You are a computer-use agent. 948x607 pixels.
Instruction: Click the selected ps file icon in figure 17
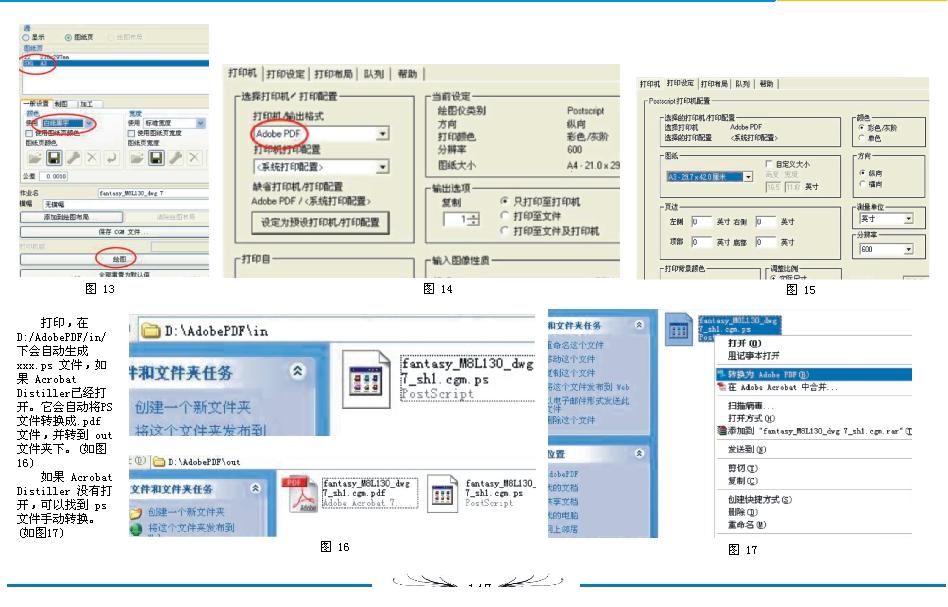(678, 329)
